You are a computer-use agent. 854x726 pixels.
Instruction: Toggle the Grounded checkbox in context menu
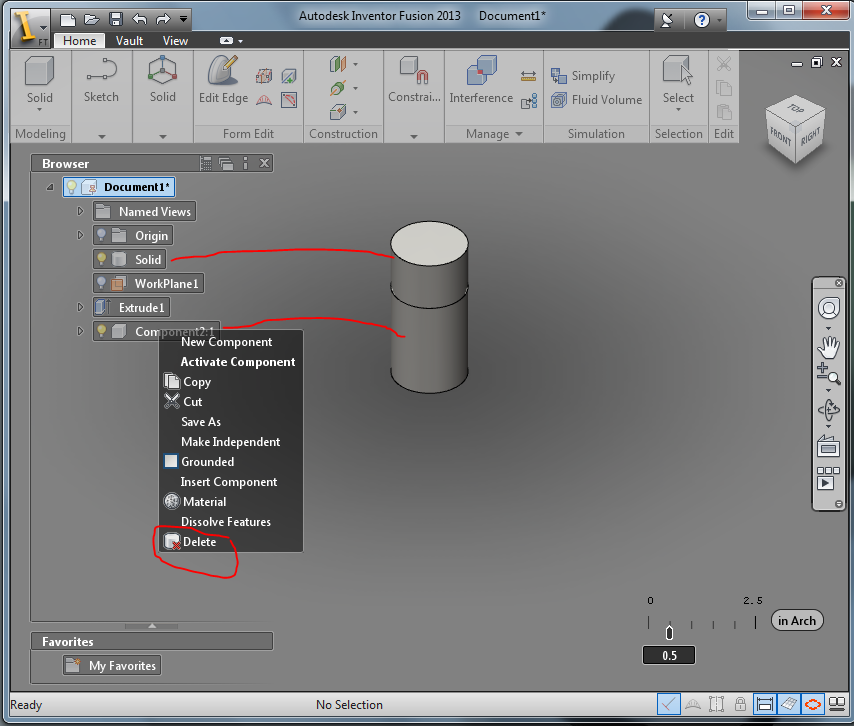coord(171,462)
